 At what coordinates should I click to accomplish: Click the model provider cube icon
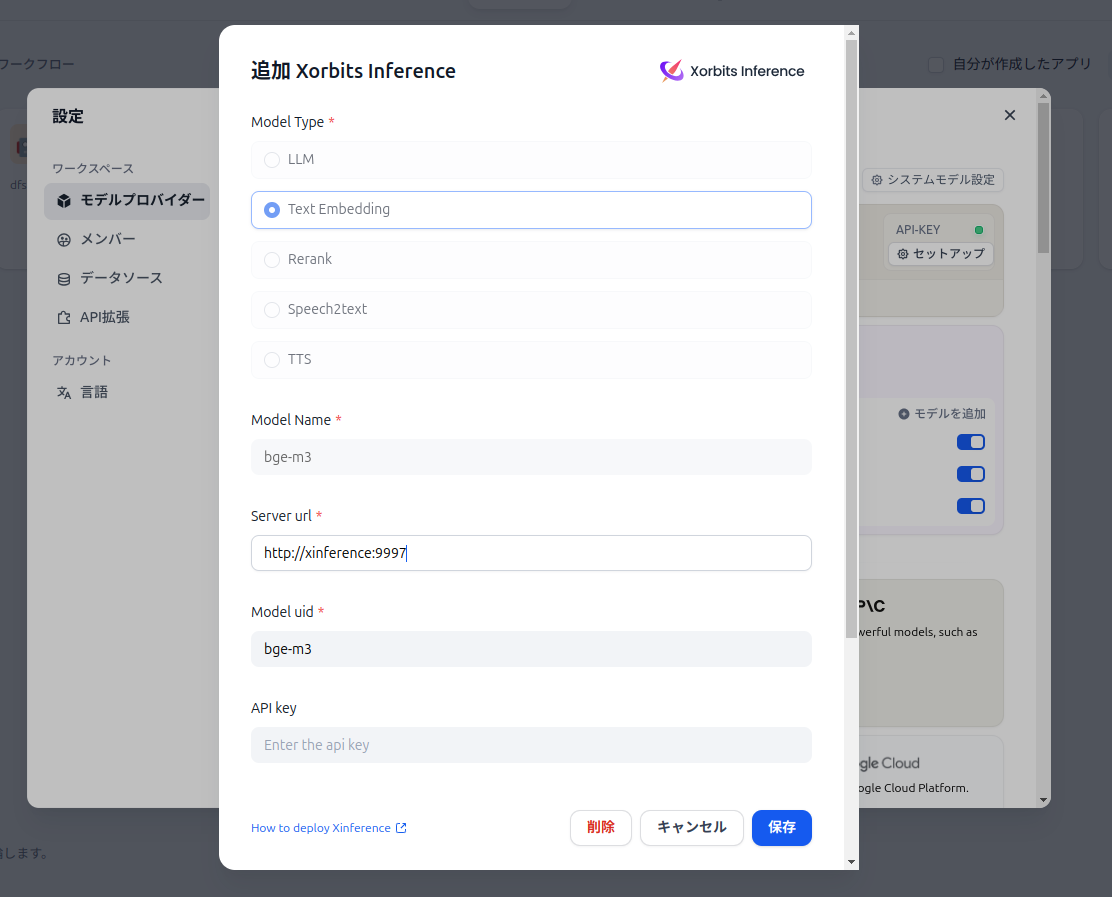pos(64,201)
